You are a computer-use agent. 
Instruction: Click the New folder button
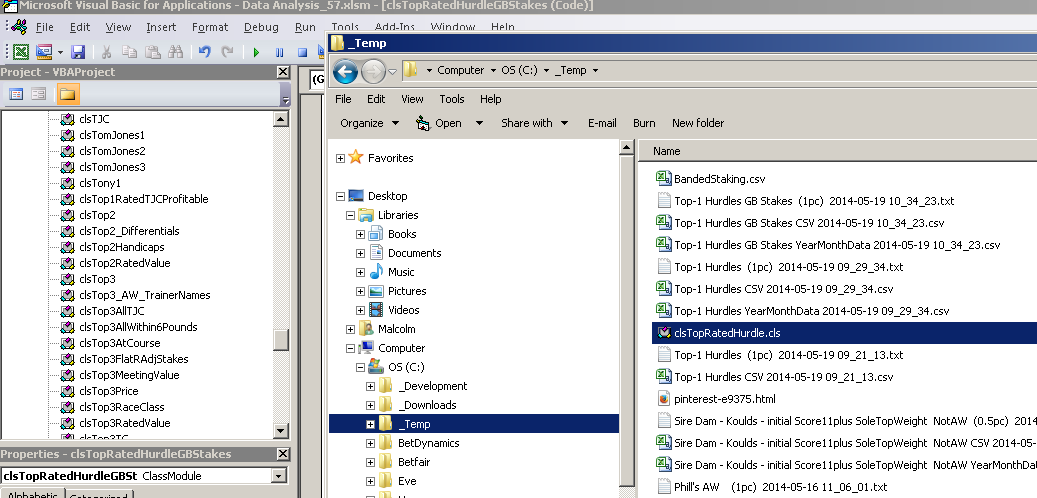(698, 123)
